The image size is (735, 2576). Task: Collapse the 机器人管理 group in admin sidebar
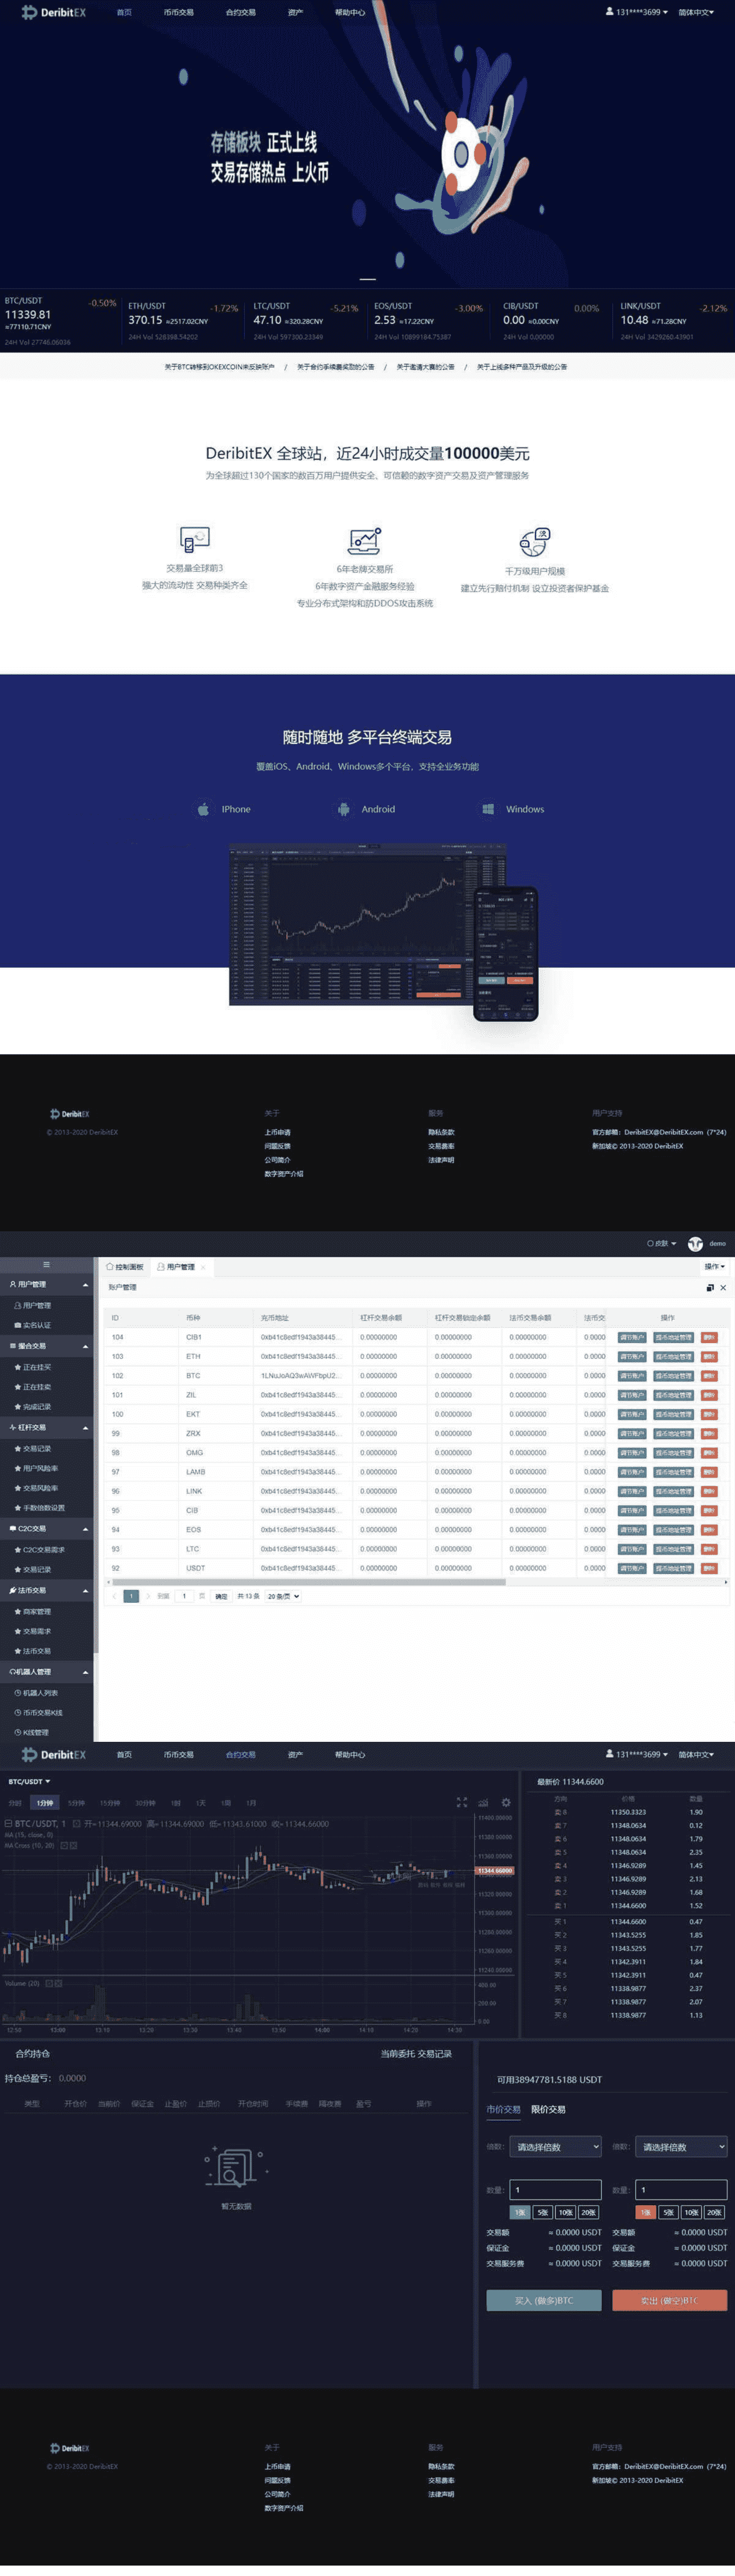pos(46,1672)
